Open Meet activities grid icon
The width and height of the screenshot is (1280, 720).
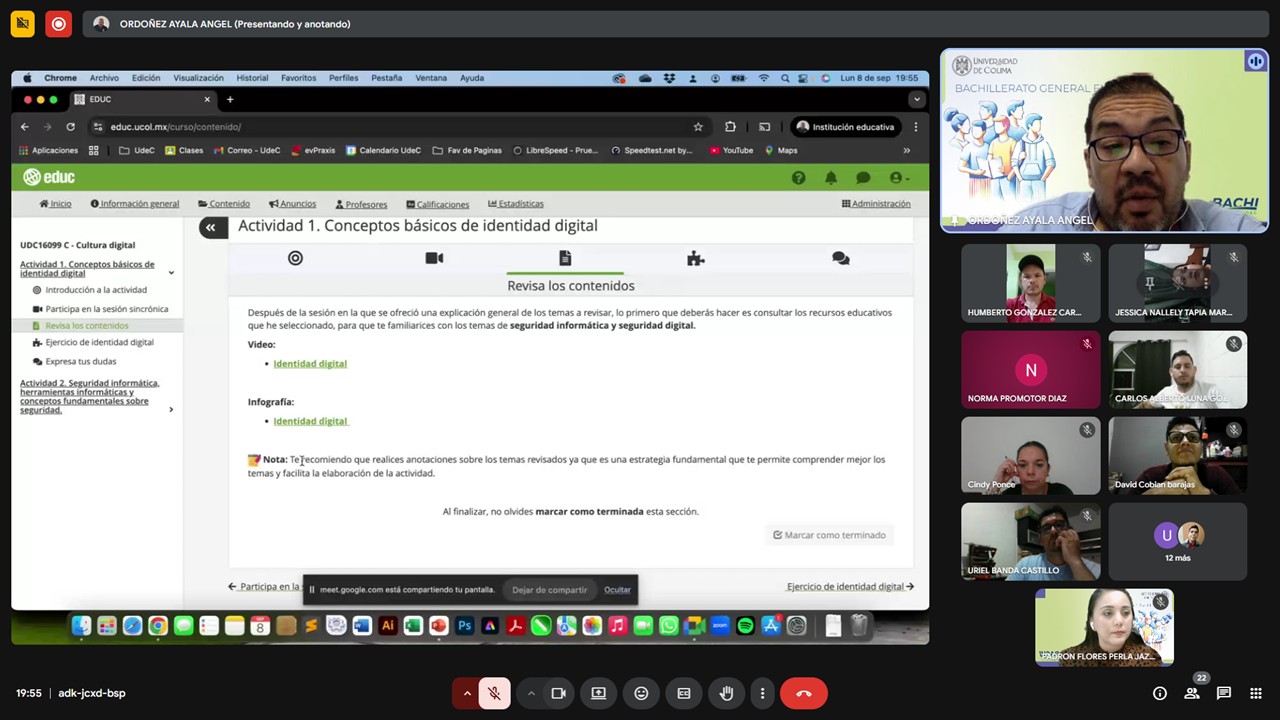coord(1254,693)
